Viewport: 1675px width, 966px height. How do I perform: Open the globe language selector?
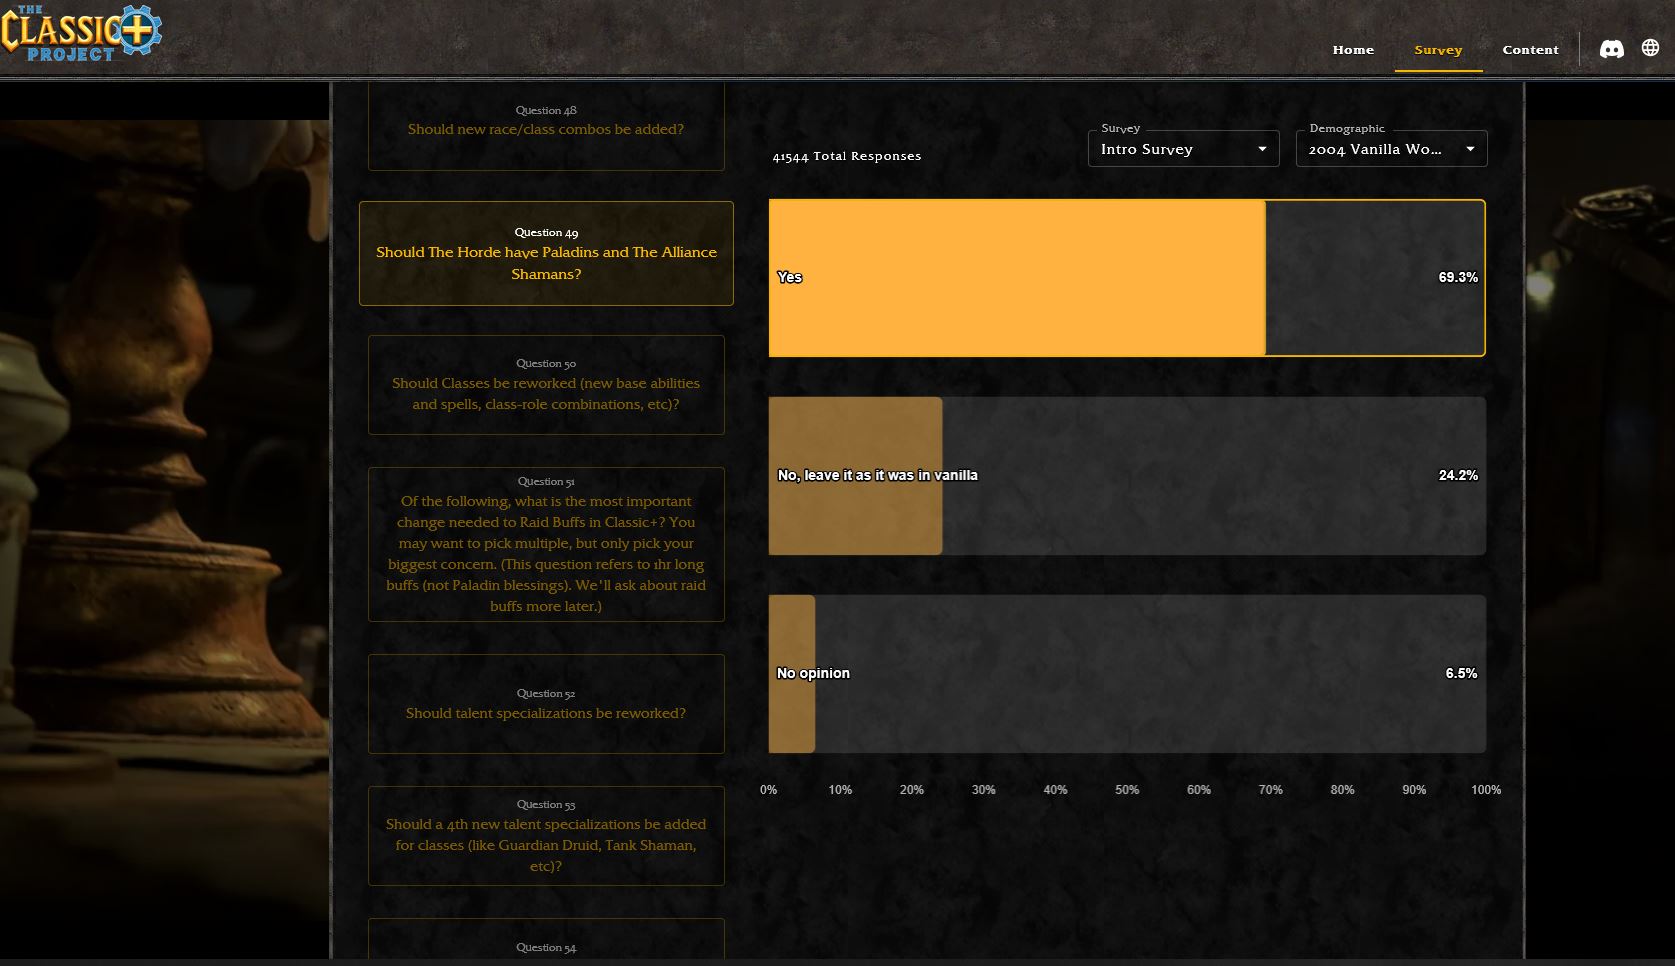1650,48
